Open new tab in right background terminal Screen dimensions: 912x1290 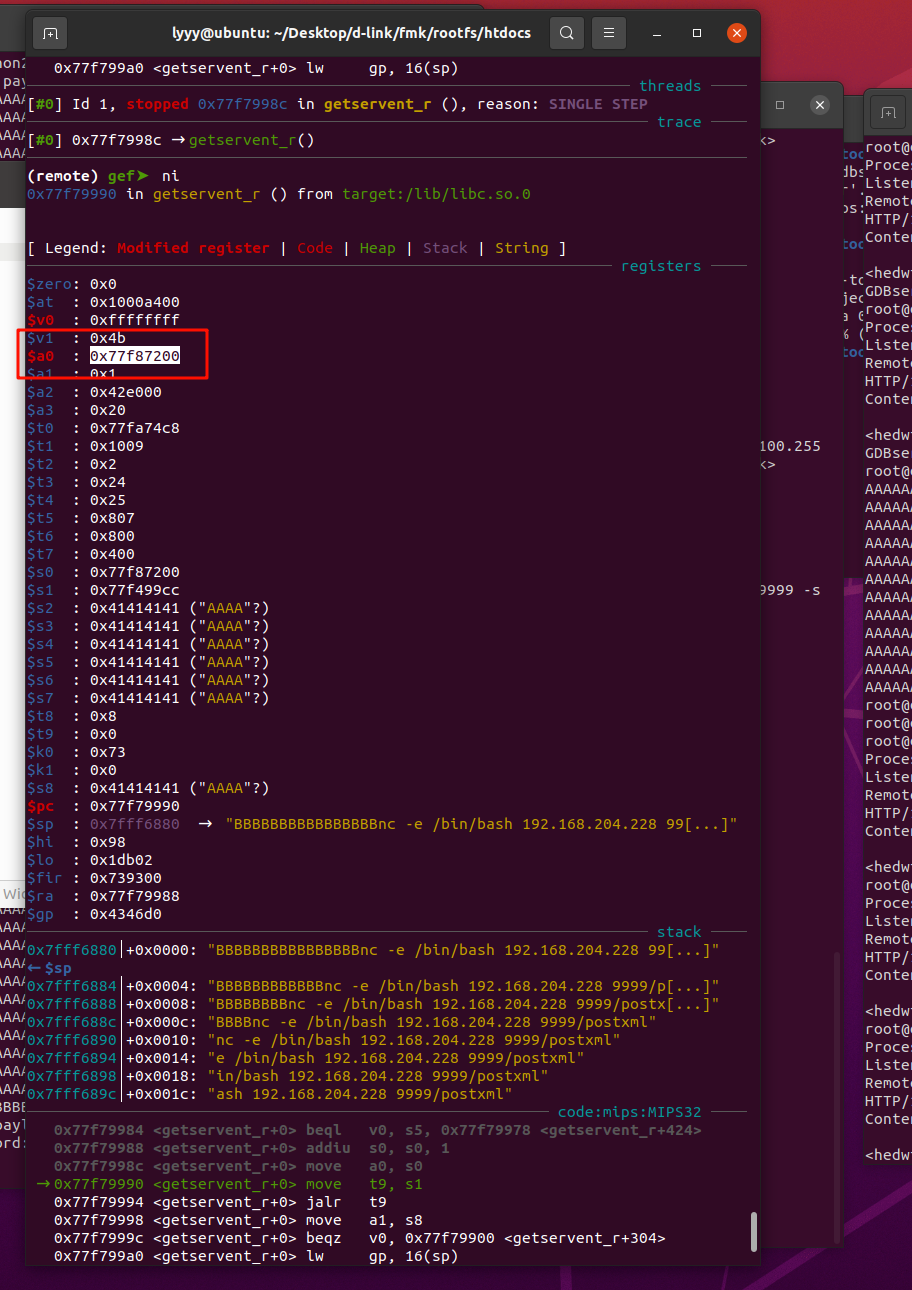888,113
